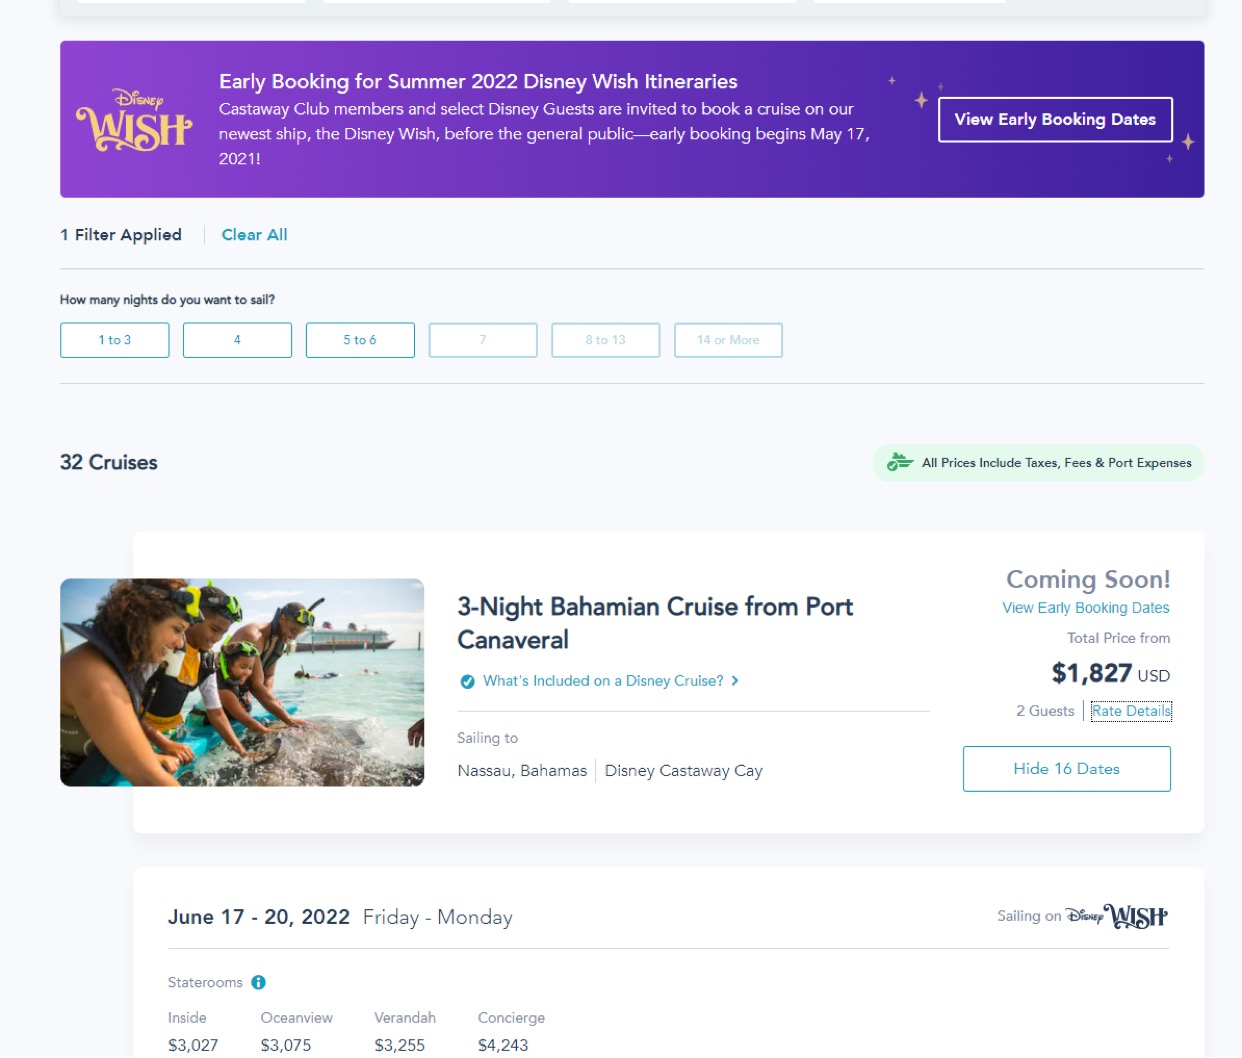Viewport: 1242px width, 1058px height.
Task: Select the 14 or More nights filter
Action: (728, 340)
